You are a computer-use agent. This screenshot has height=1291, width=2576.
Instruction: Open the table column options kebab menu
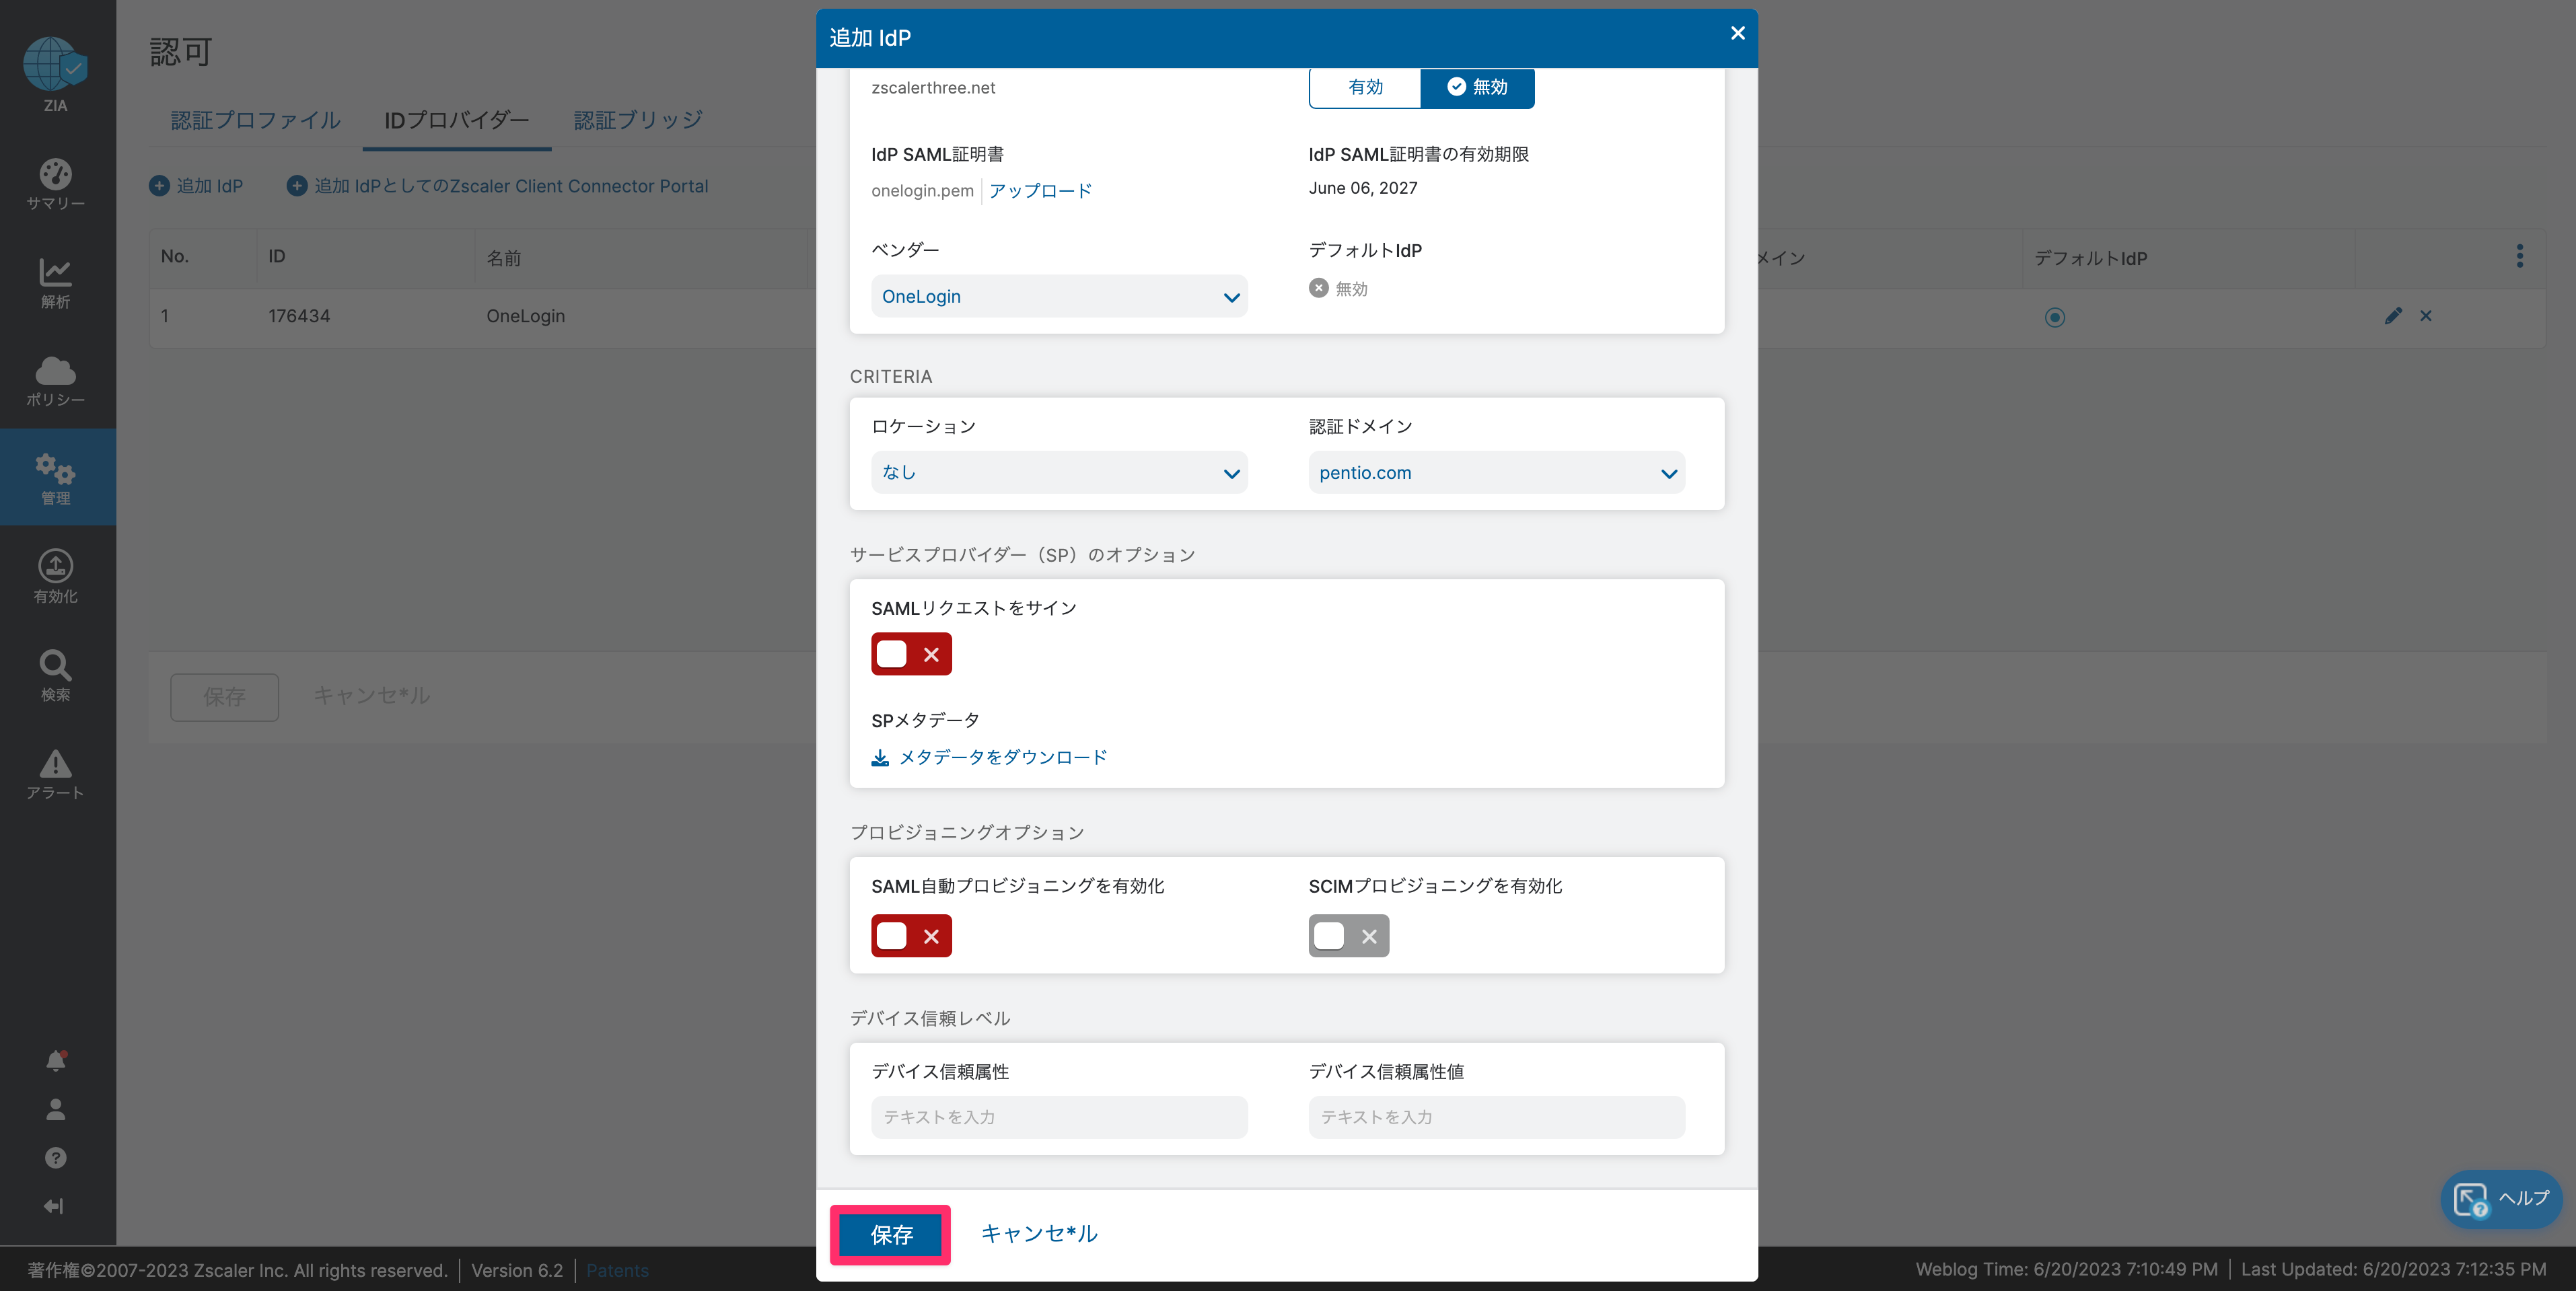click(2520, 257)
